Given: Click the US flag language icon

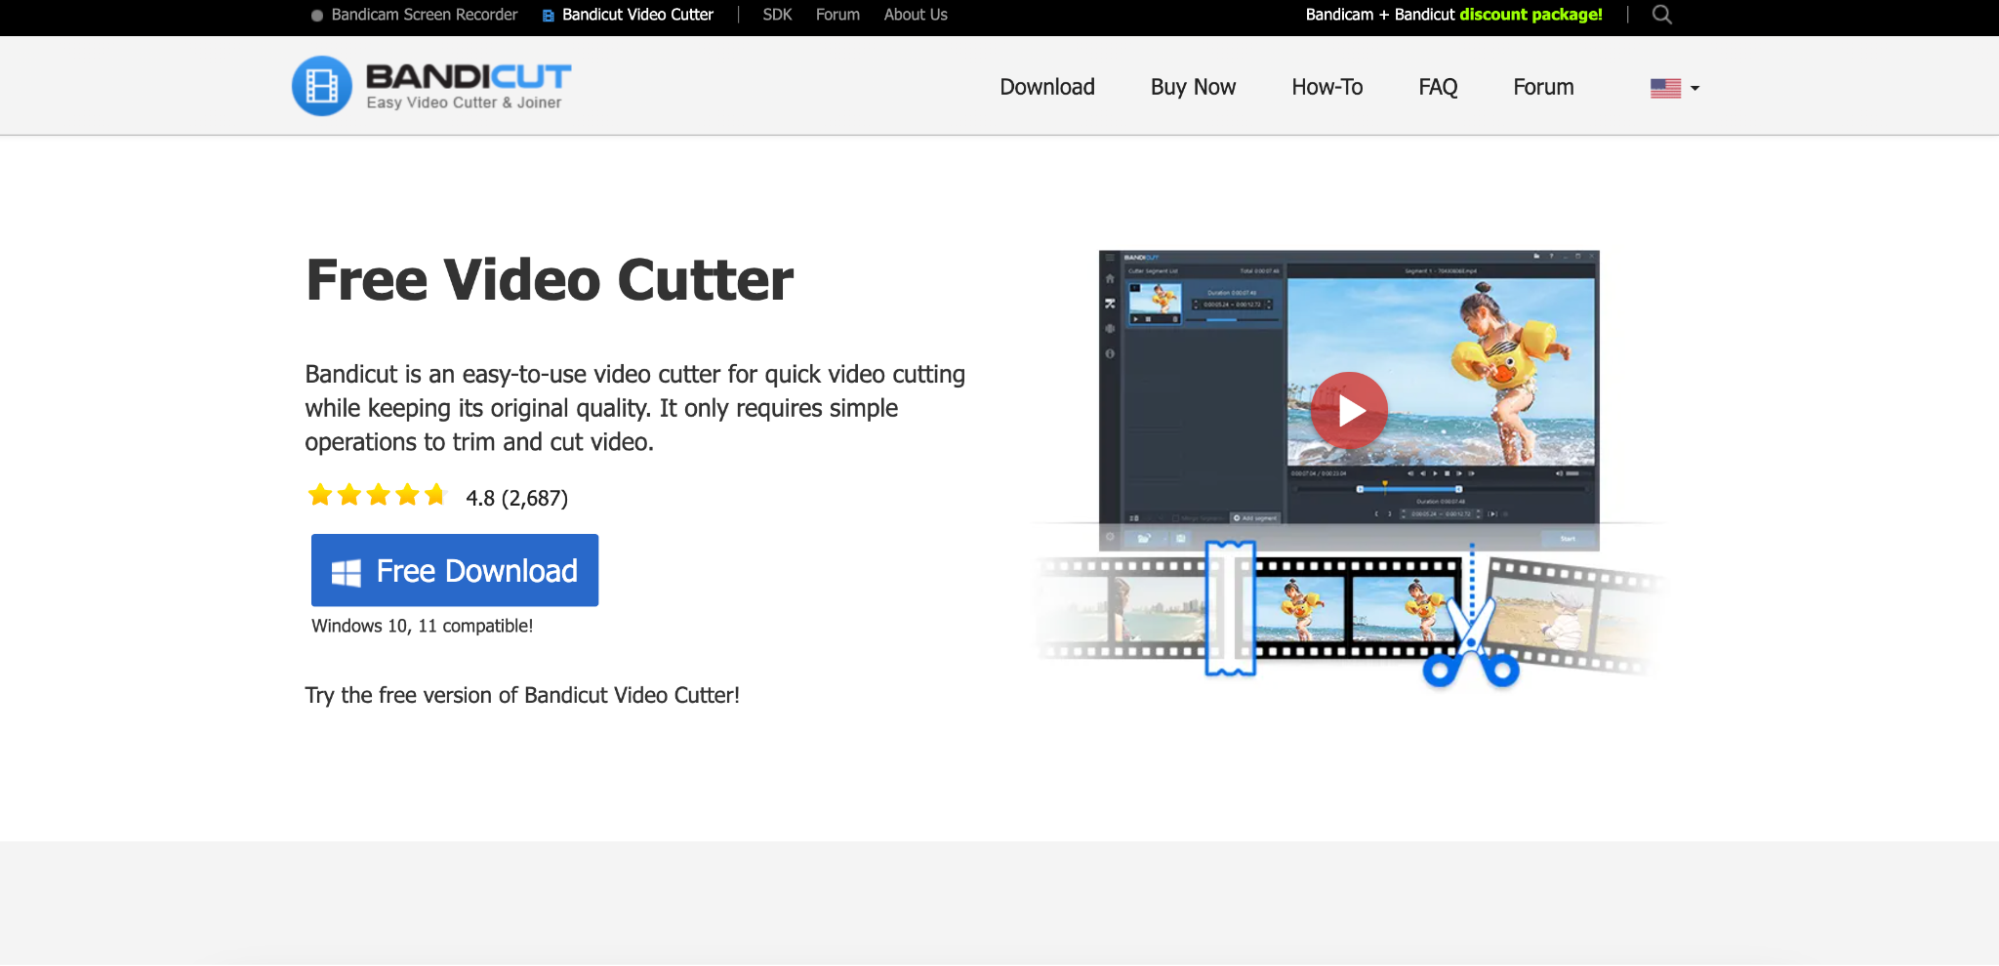Looking at the screenshot, I should (1665, 88).
